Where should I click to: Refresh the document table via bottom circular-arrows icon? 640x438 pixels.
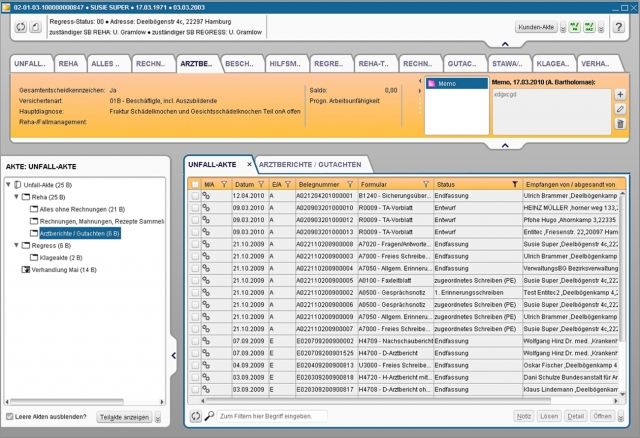[x=196, y=416]
